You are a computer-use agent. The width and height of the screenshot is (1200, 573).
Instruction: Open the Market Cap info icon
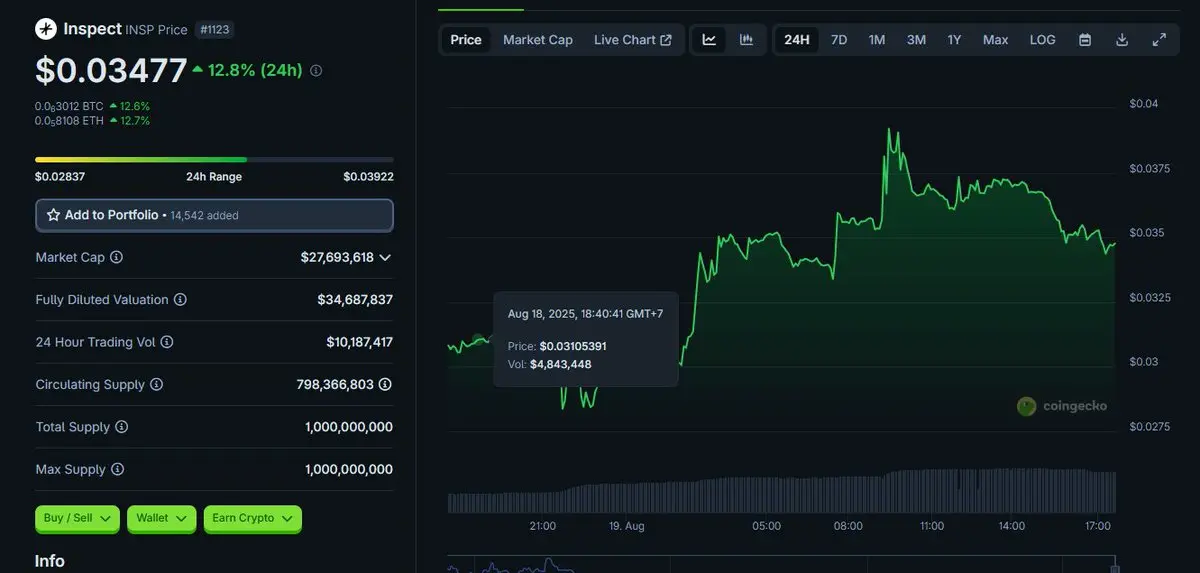116,257
